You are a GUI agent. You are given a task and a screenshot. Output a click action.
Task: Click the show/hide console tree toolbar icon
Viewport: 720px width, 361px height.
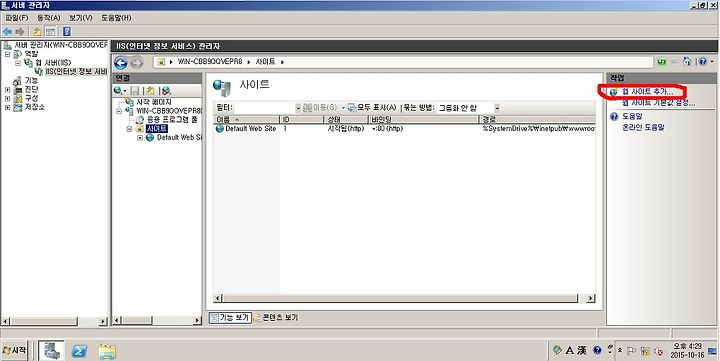point(51,32)
